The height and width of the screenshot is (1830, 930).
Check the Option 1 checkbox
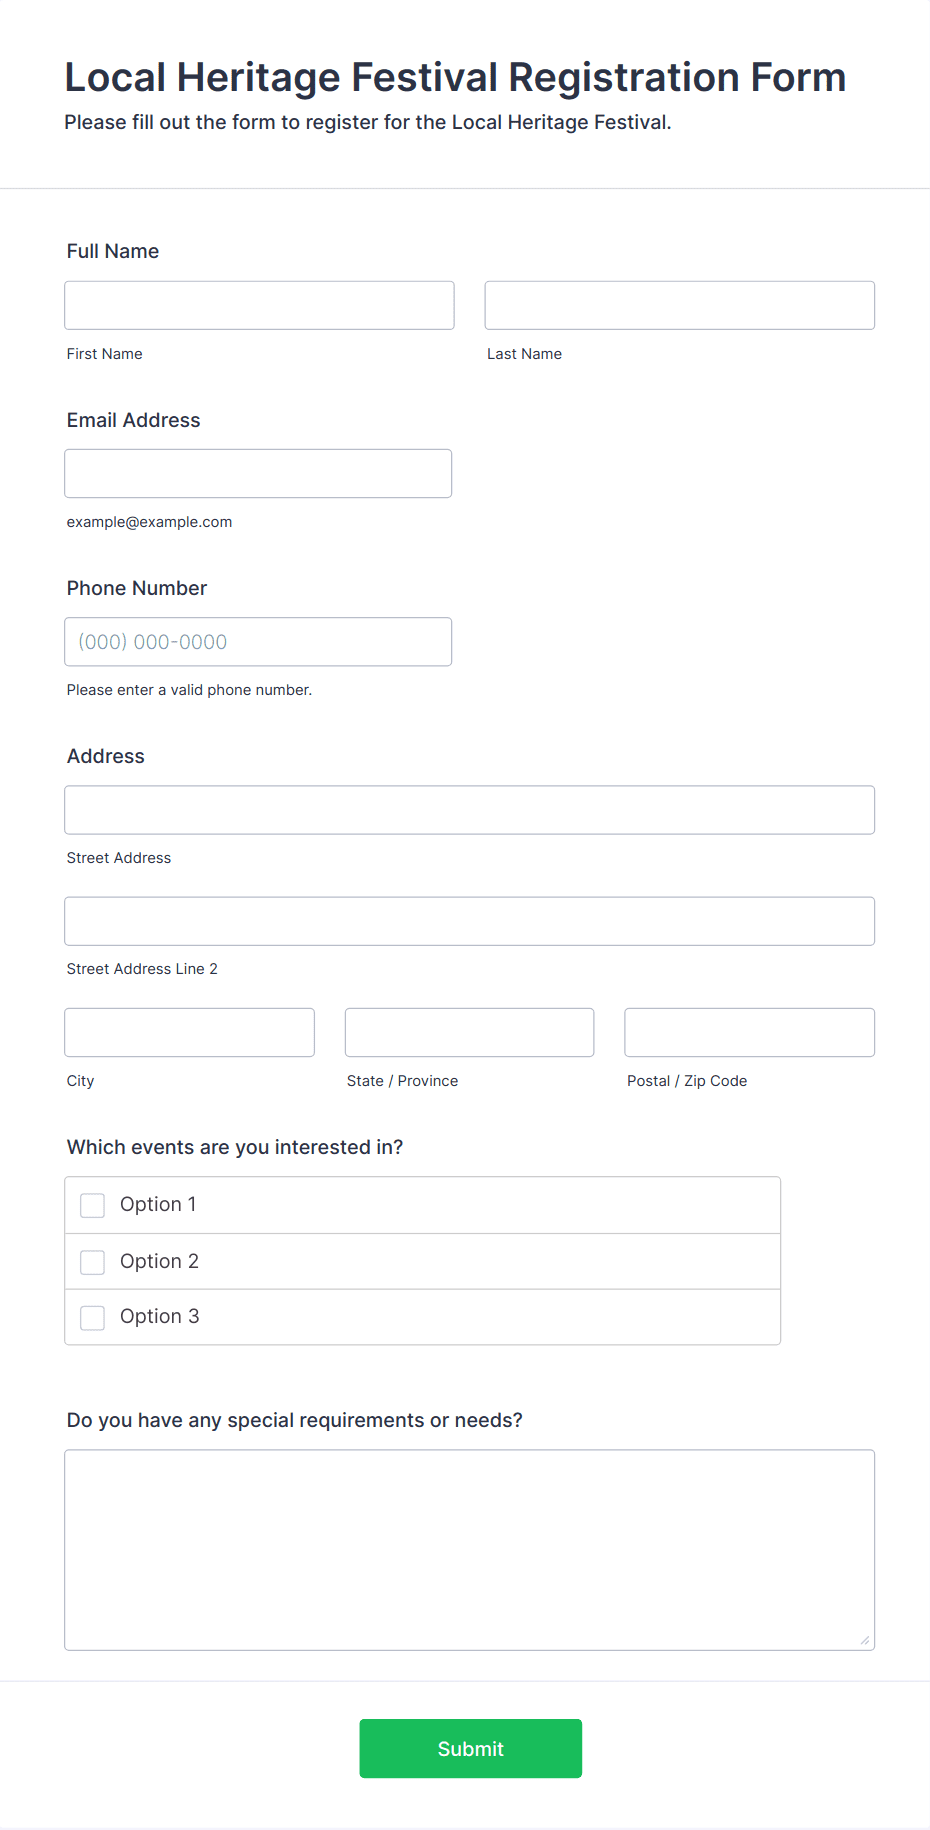pos(92,1205)
